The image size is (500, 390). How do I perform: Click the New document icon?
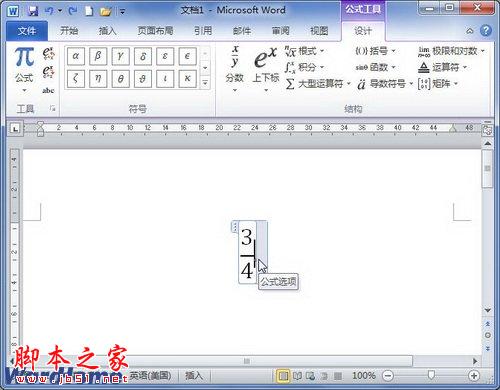(89, 11)
